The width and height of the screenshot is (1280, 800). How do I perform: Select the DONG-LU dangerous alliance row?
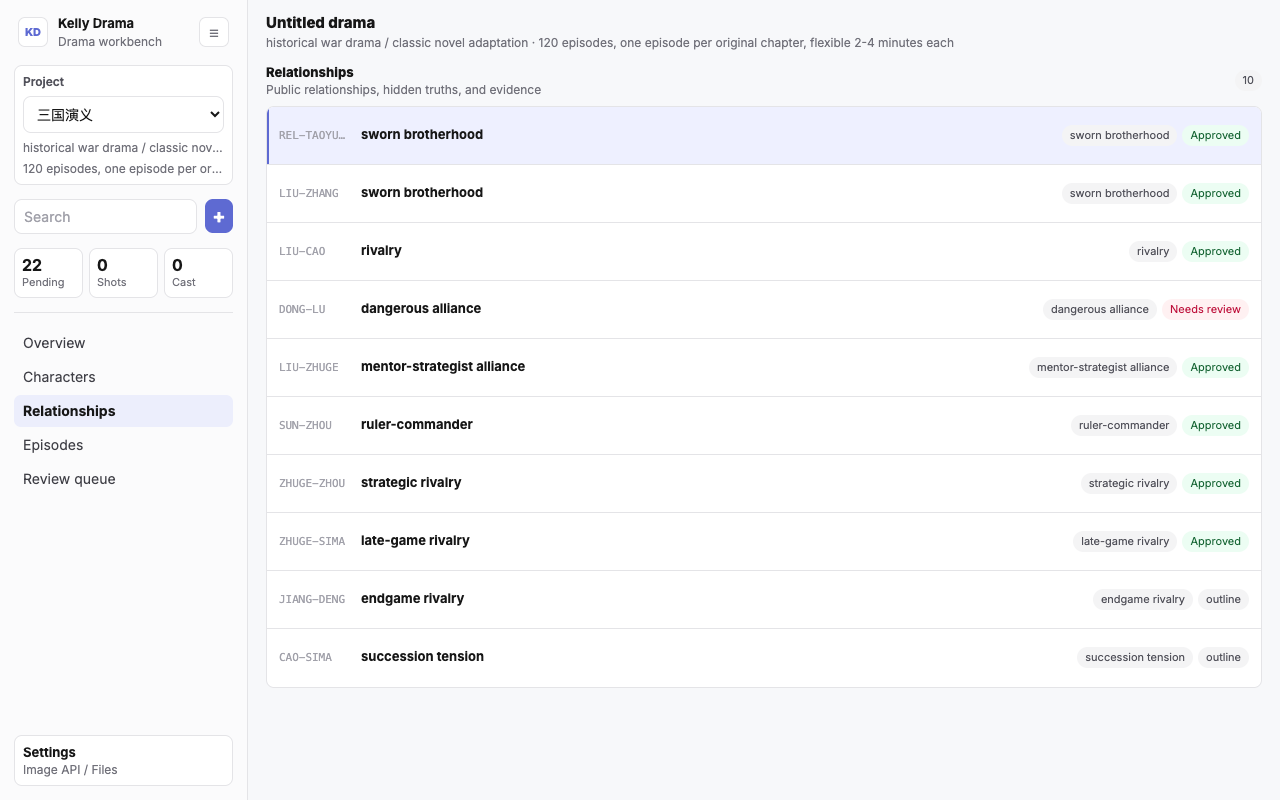point(764,309)
